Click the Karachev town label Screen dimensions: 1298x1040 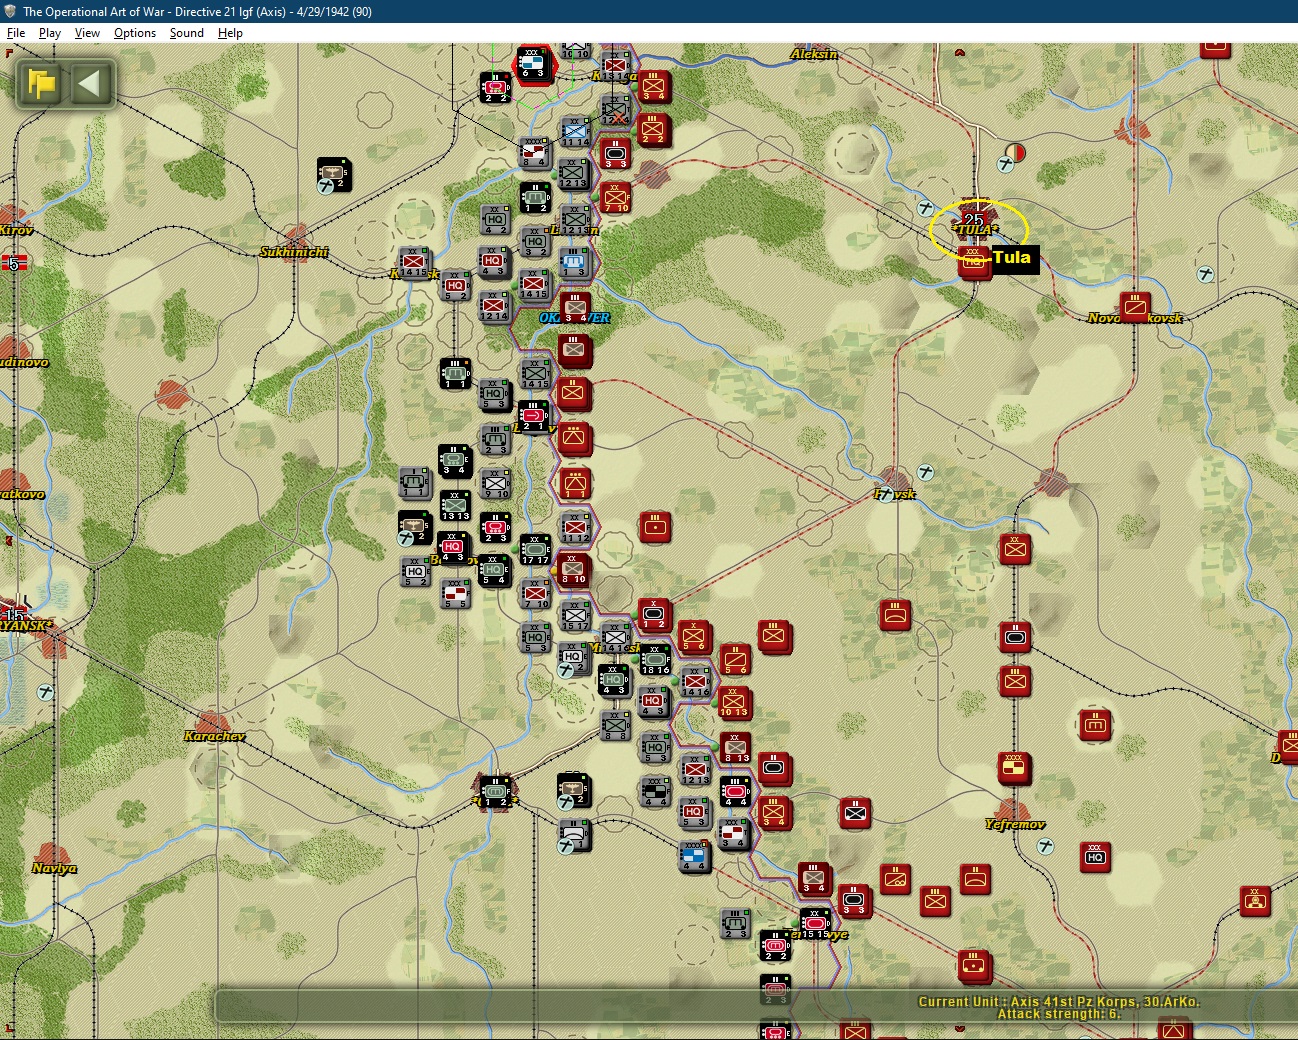[214, 736]
